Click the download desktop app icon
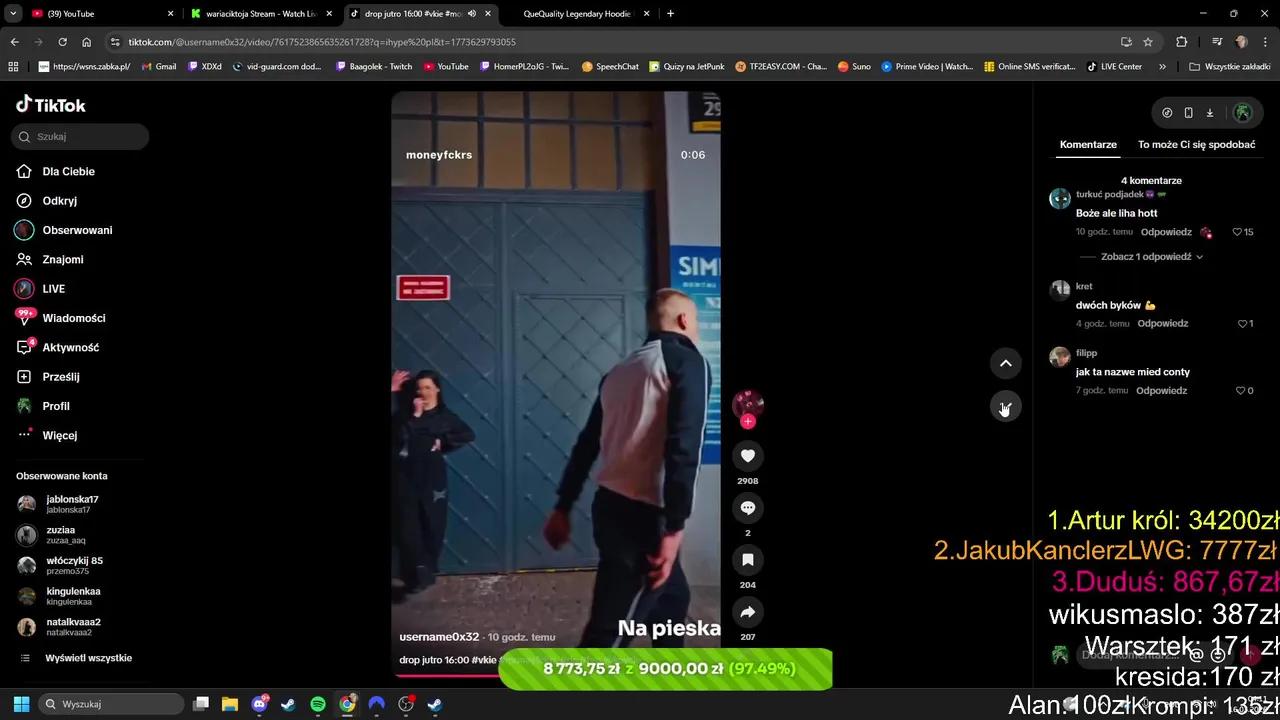 pos(1209,113)
